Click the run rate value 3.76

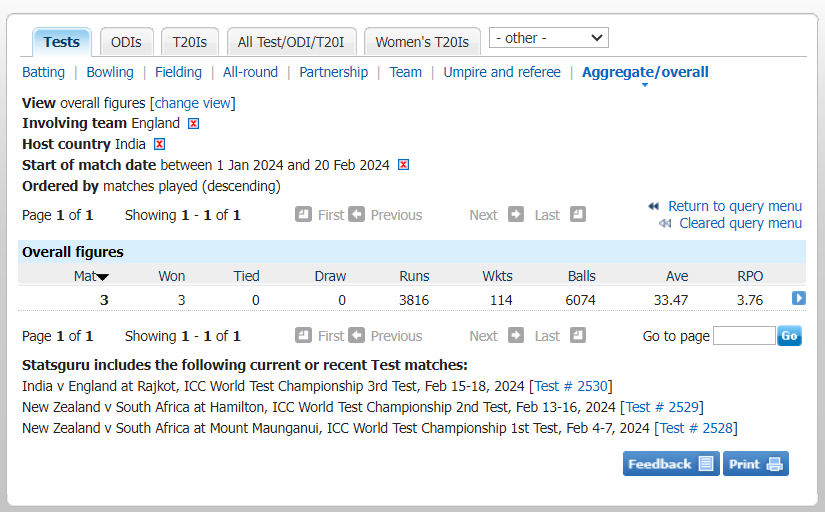click(750, 300)
